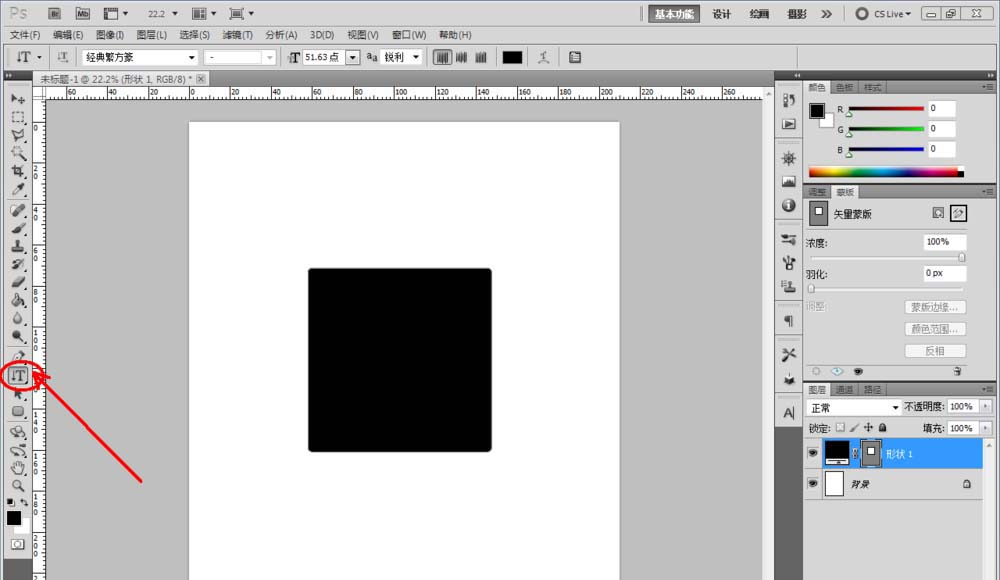Select the Rounded Rectangle shape tool

click(18, 412)
